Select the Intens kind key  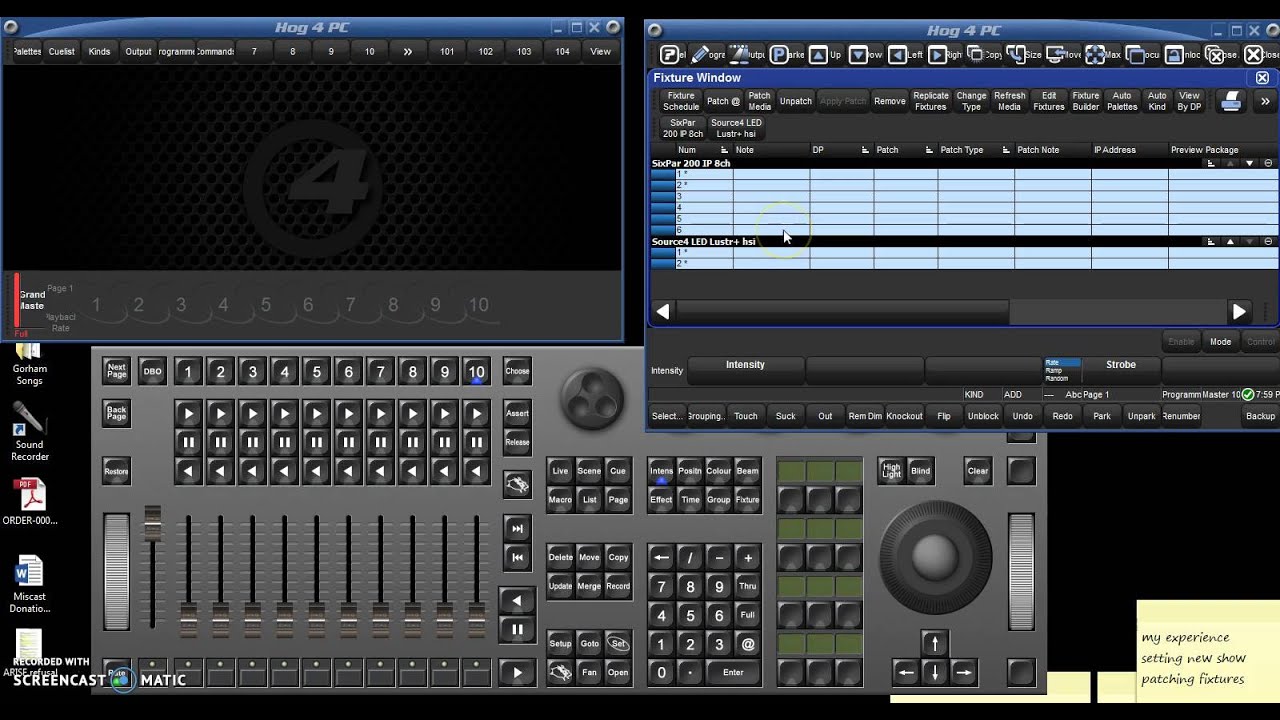click(661, 471)
